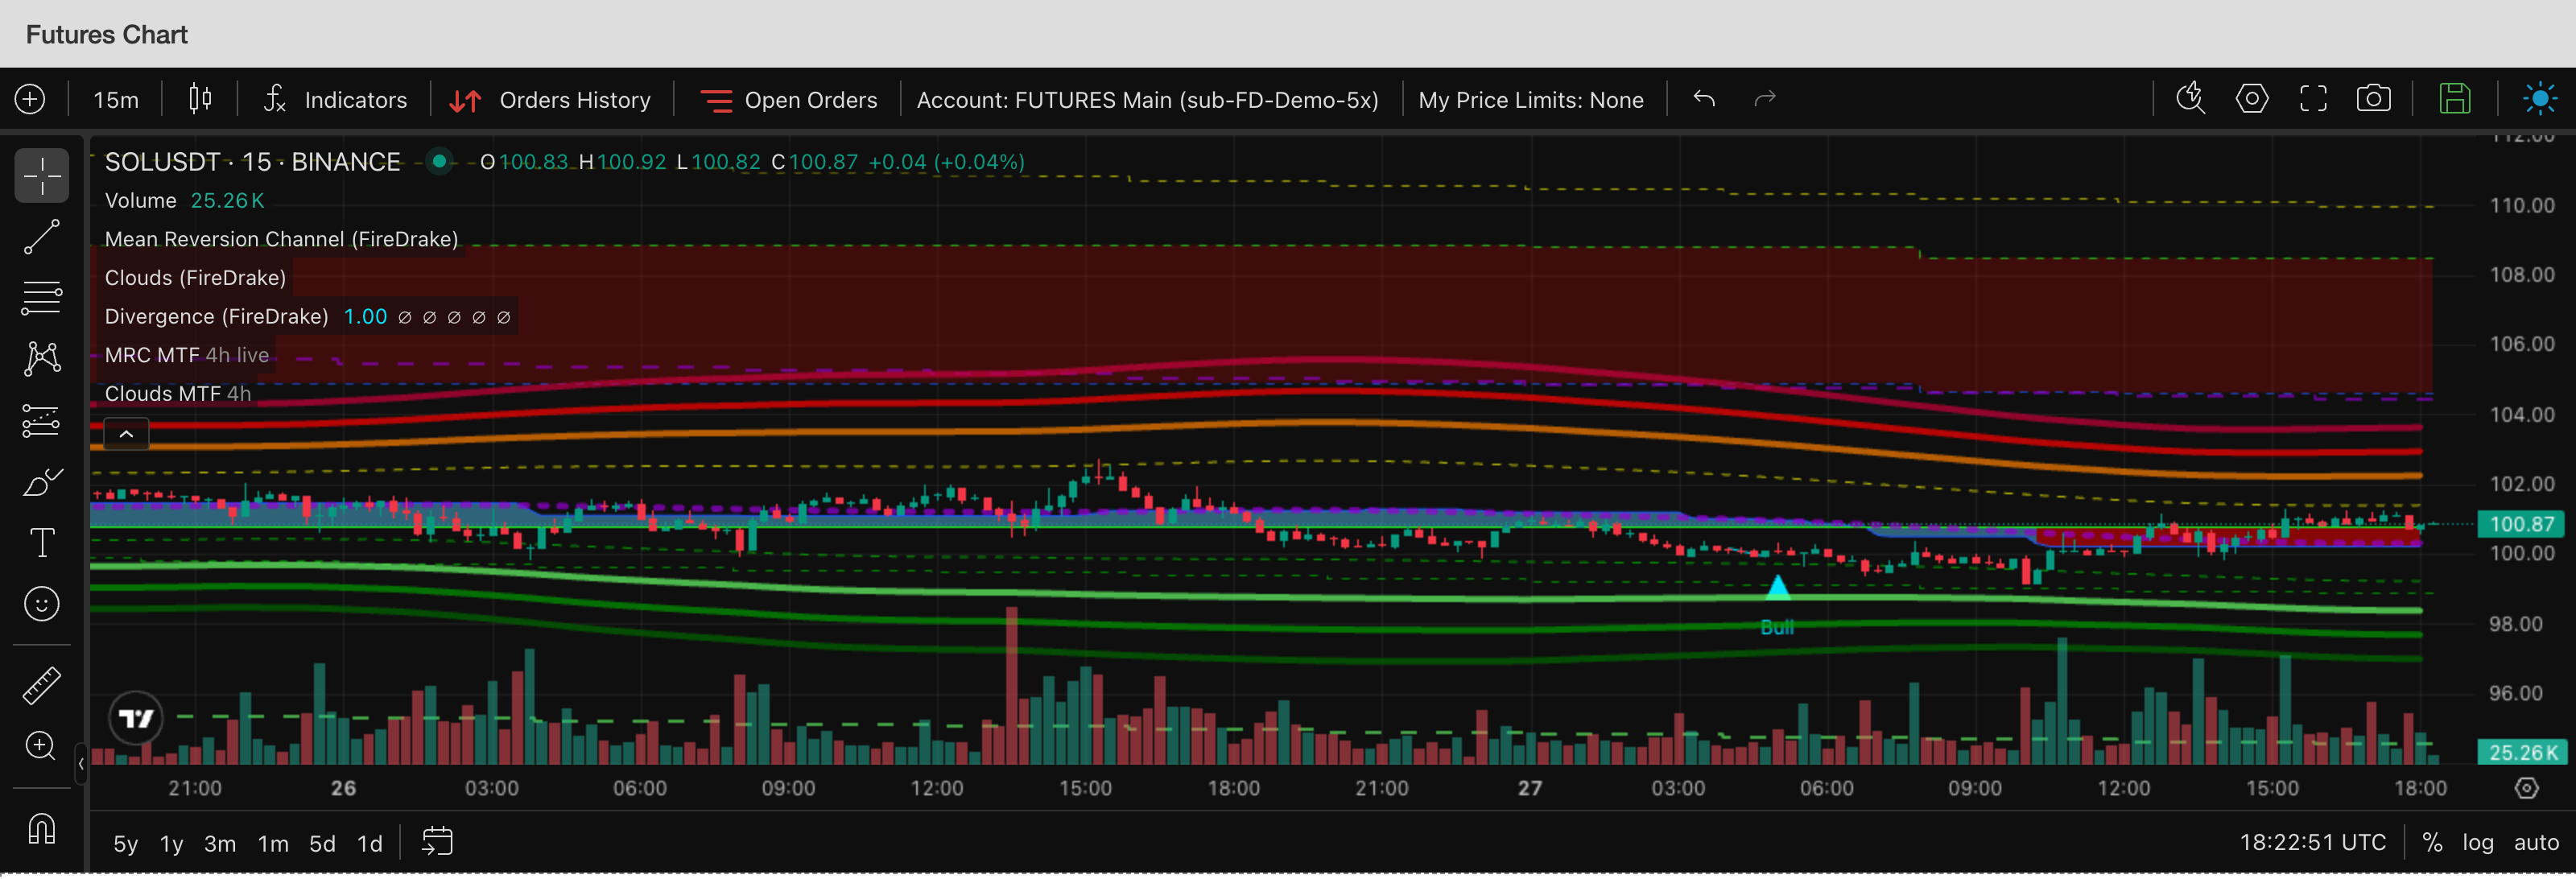
Task: Take a chart snapshot with camera icon
Action: 2373,99
